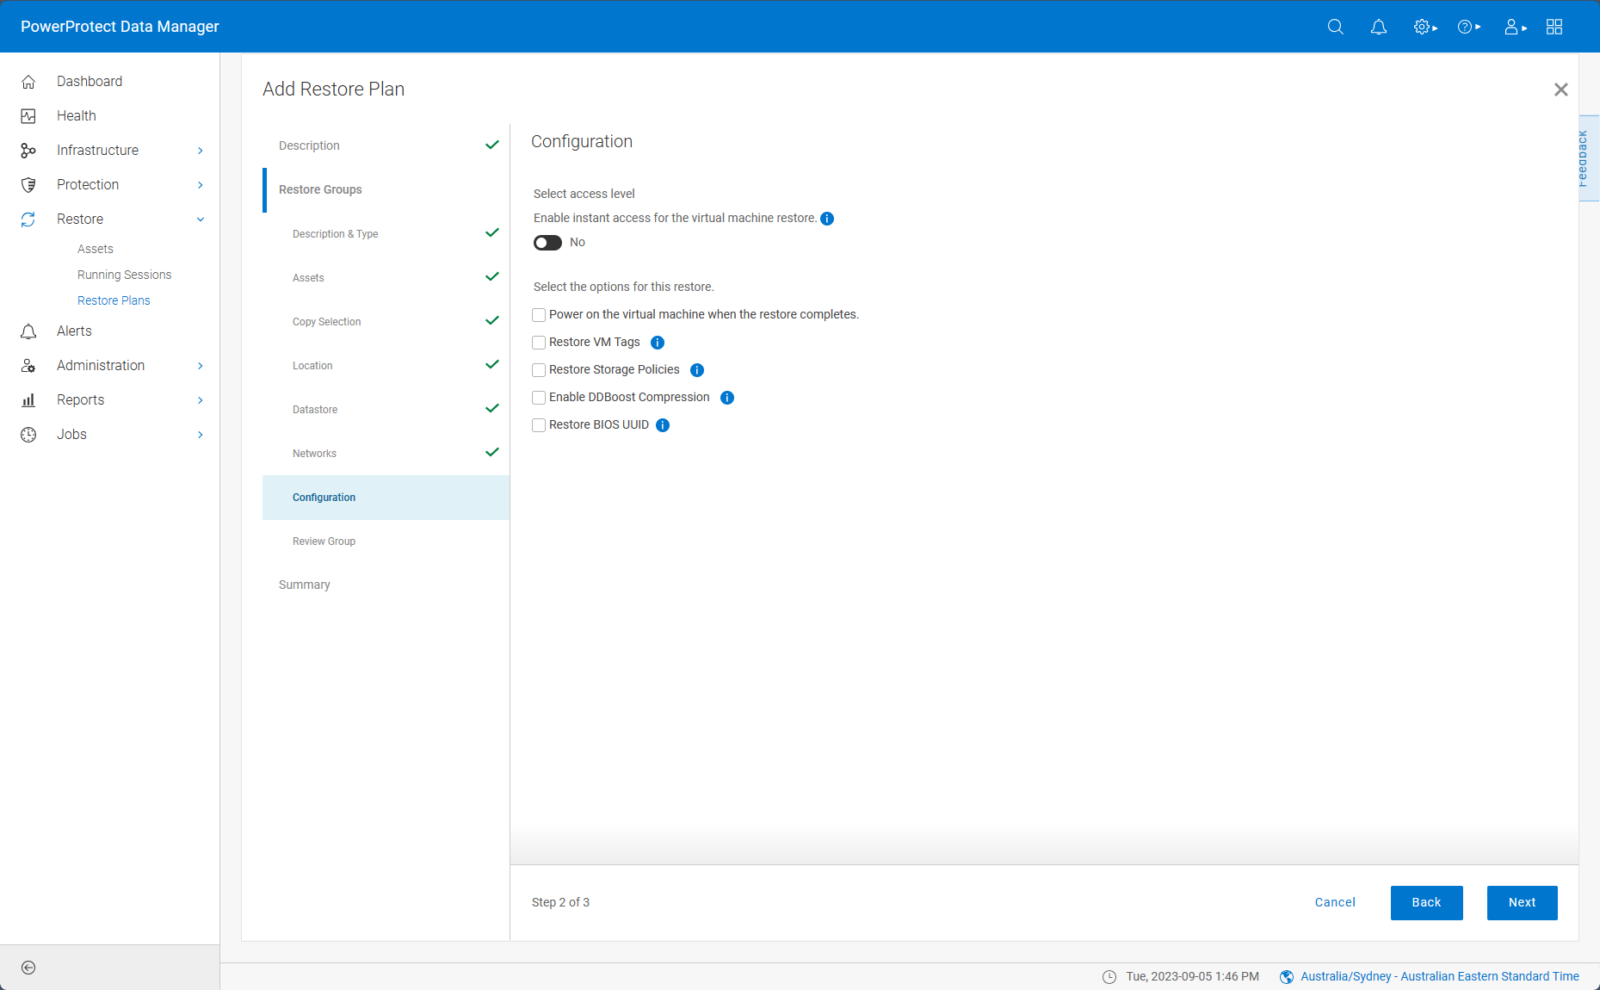Enable instant access for virtual machine restore
The image size is (1600, 990).
(547, 242)
